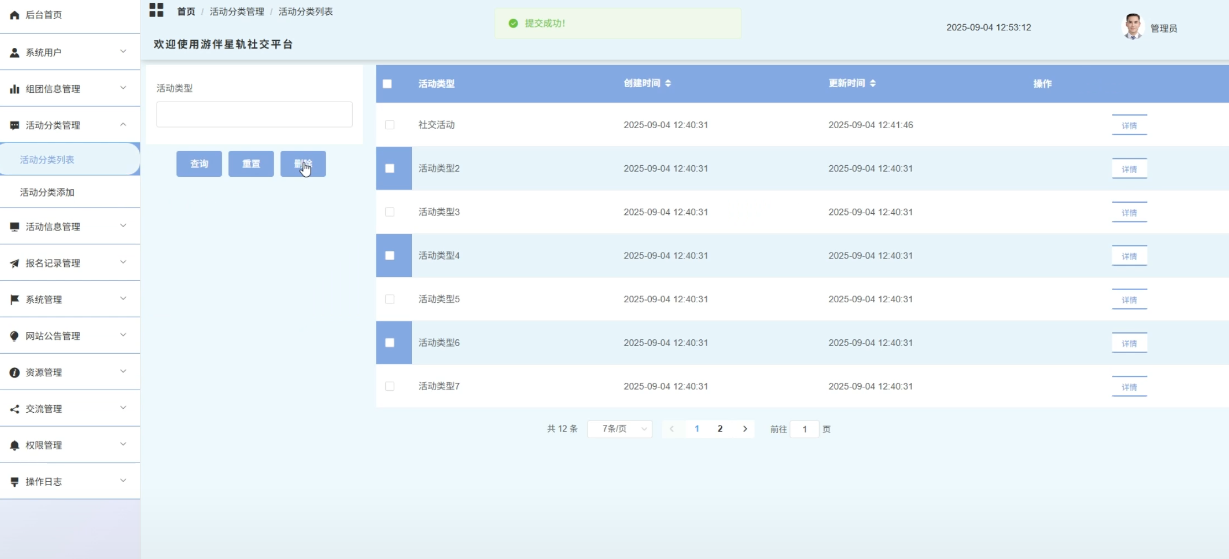Go to page 2 in pagination

720,429
